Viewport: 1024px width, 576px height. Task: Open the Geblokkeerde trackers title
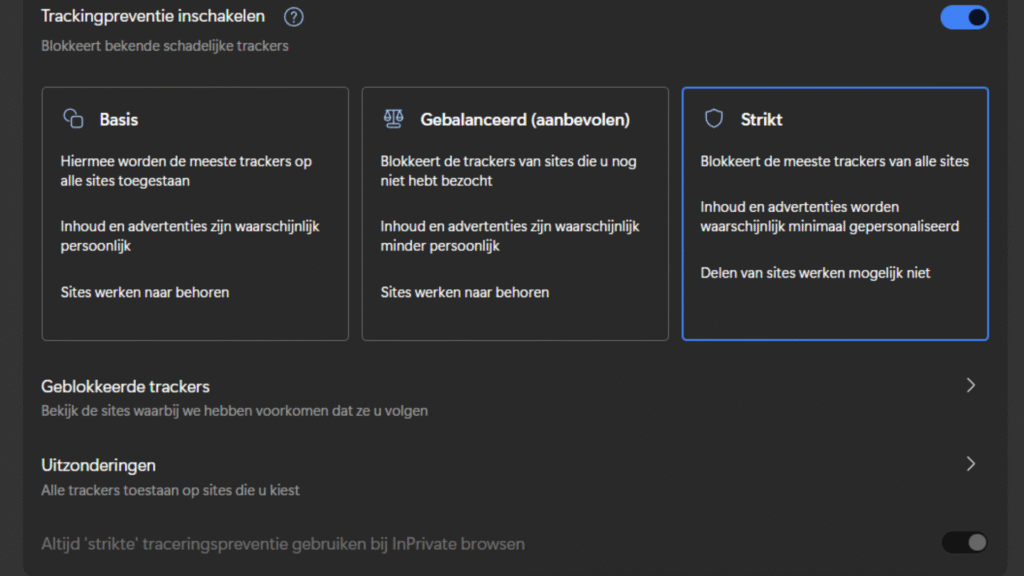[x=125, y=386]
